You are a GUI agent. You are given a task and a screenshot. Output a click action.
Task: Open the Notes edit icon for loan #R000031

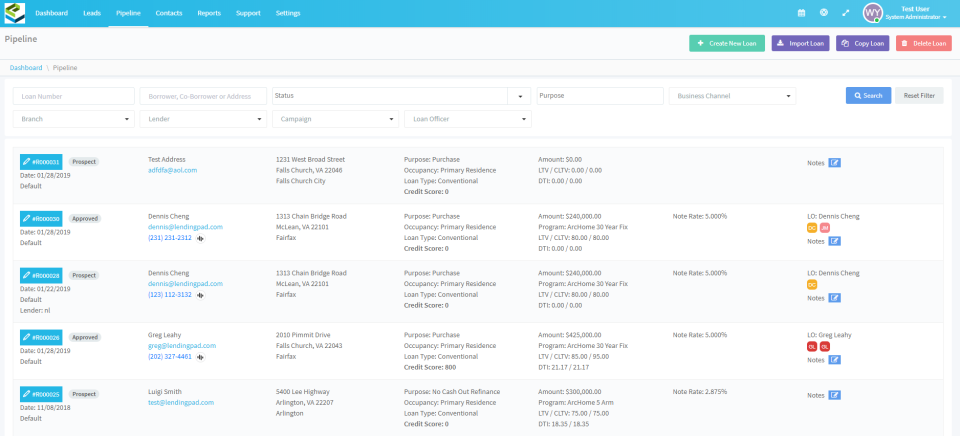pyautogui.click(x=834, y=163)
